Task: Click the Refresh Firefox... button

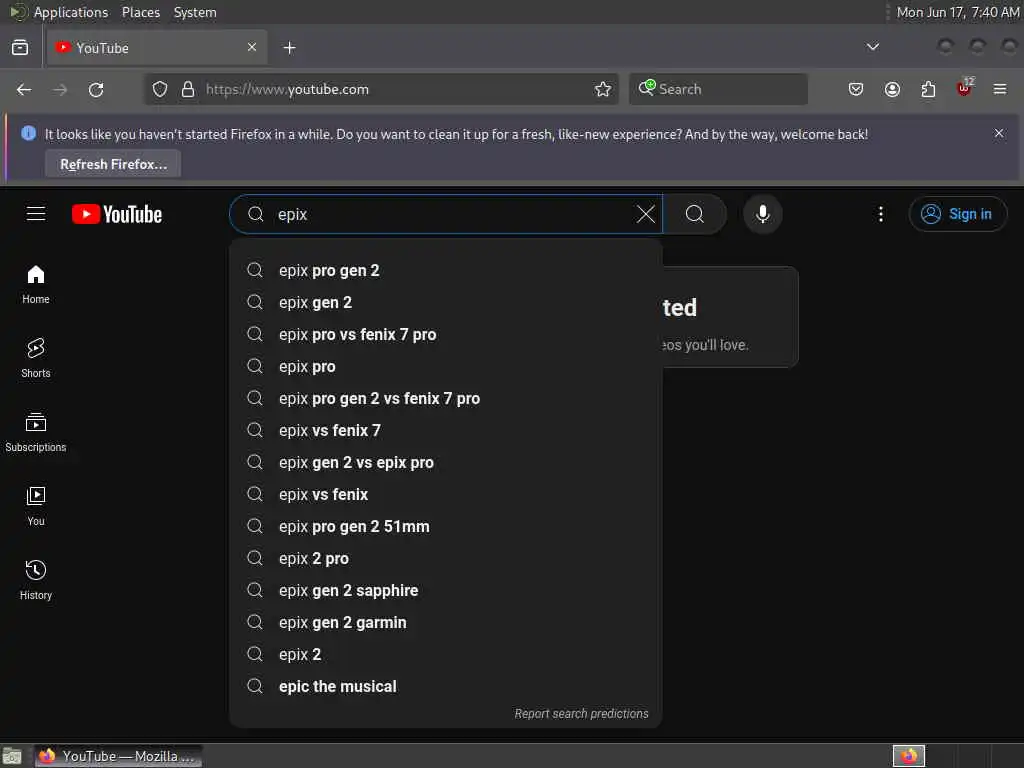Action: [x=113, y=164]
